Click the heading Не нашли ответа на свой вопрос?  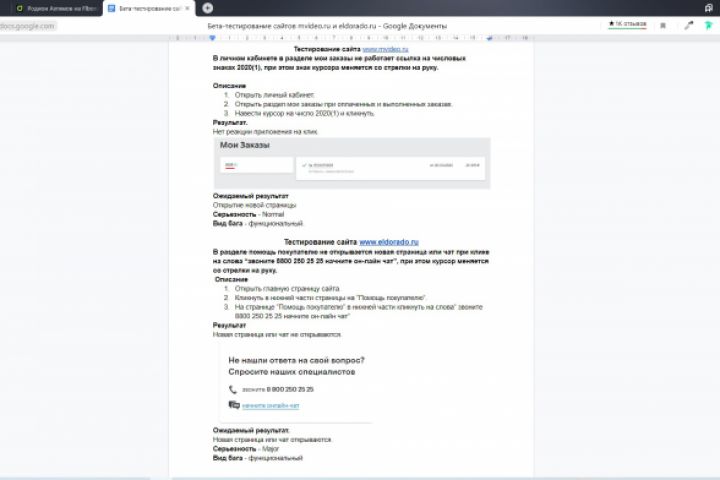[x=296, y=360]
